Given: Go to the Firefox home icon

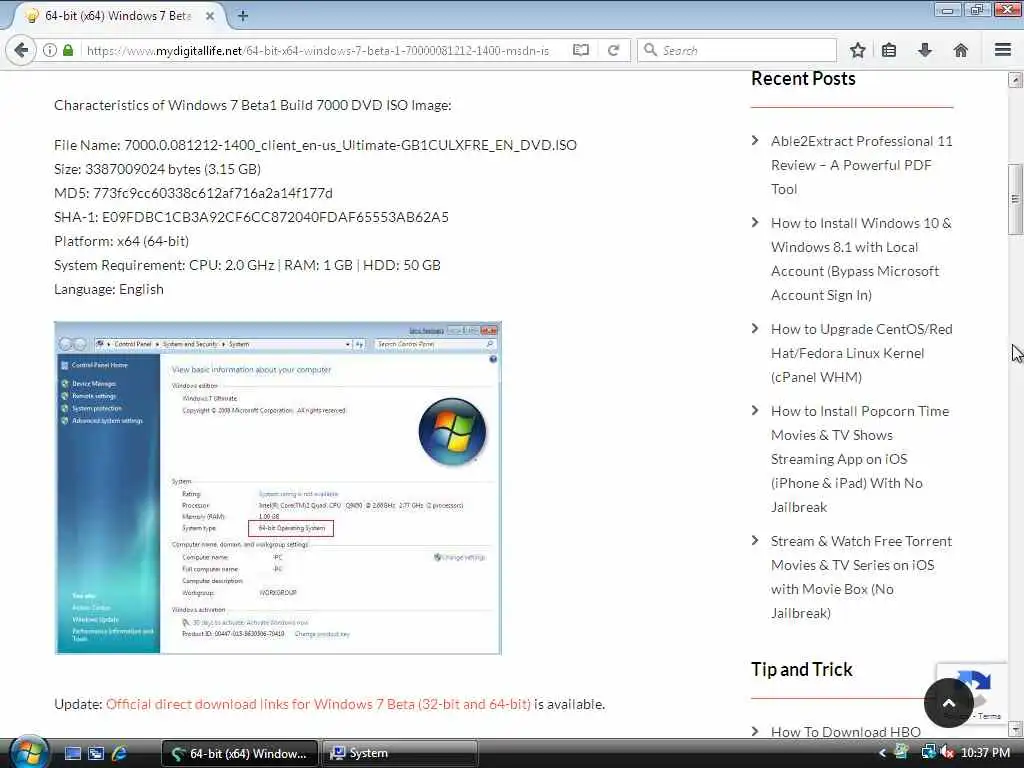Looking at the screenshot, I should 961,50.
